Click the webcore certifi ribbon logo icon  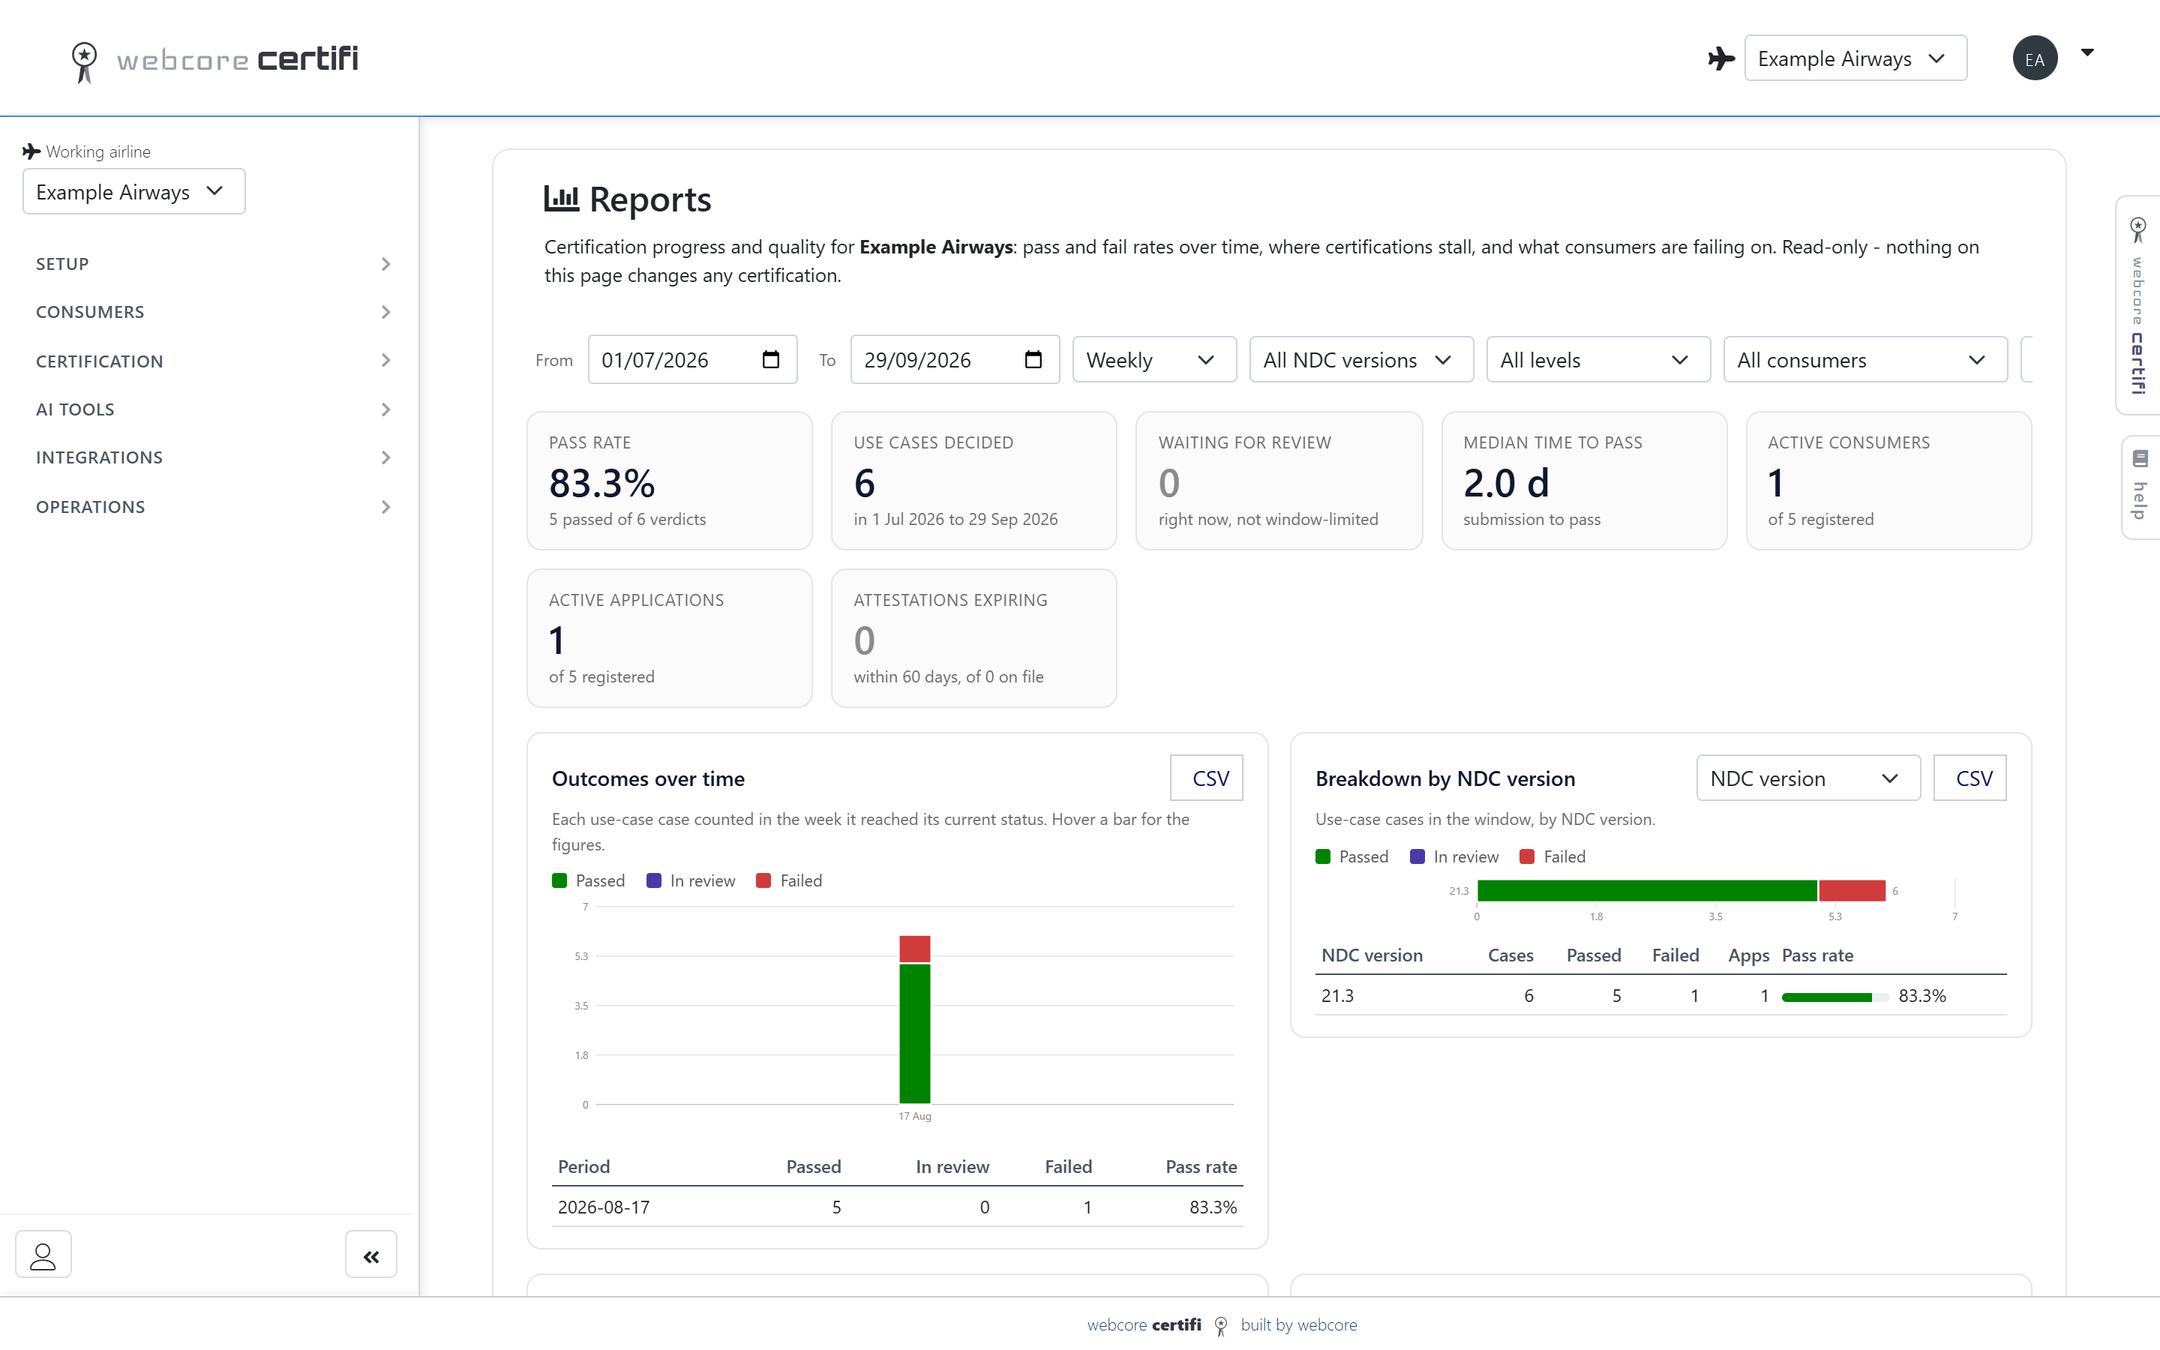click(85, 61)
